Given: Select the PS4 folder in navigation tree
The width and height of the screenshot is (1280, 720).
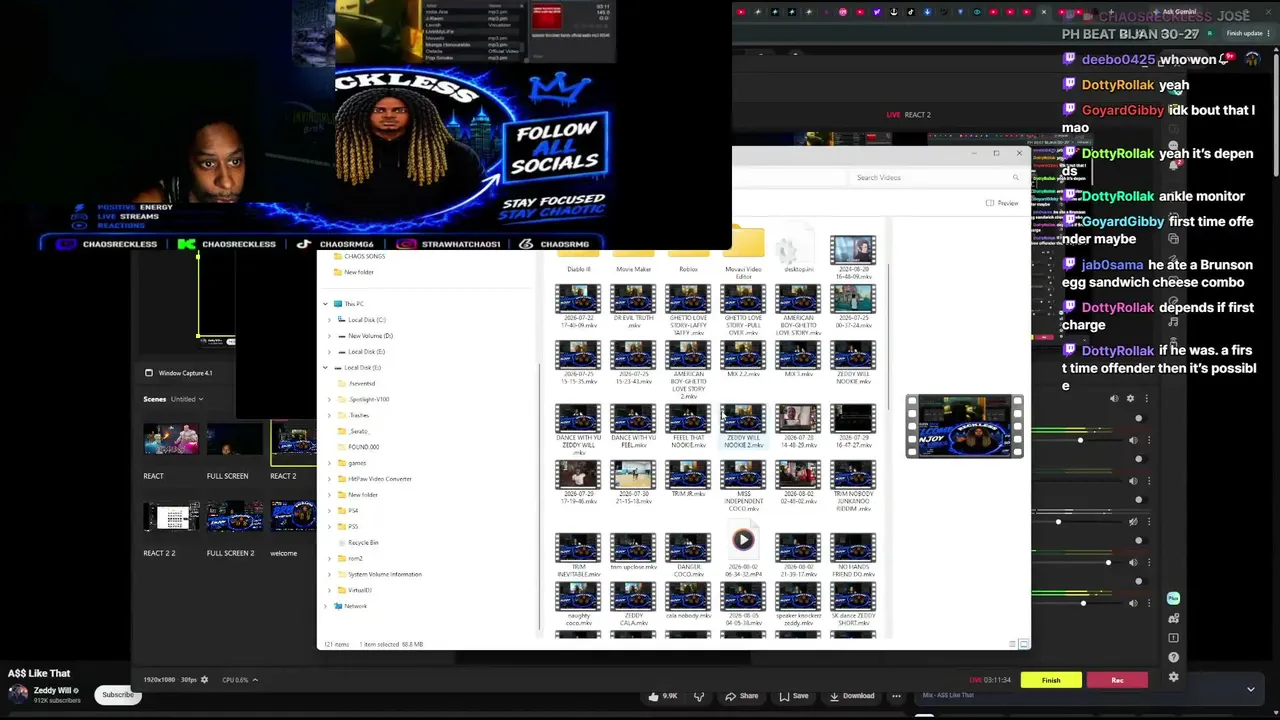Looking at the screenshot, I should [347, 511].
